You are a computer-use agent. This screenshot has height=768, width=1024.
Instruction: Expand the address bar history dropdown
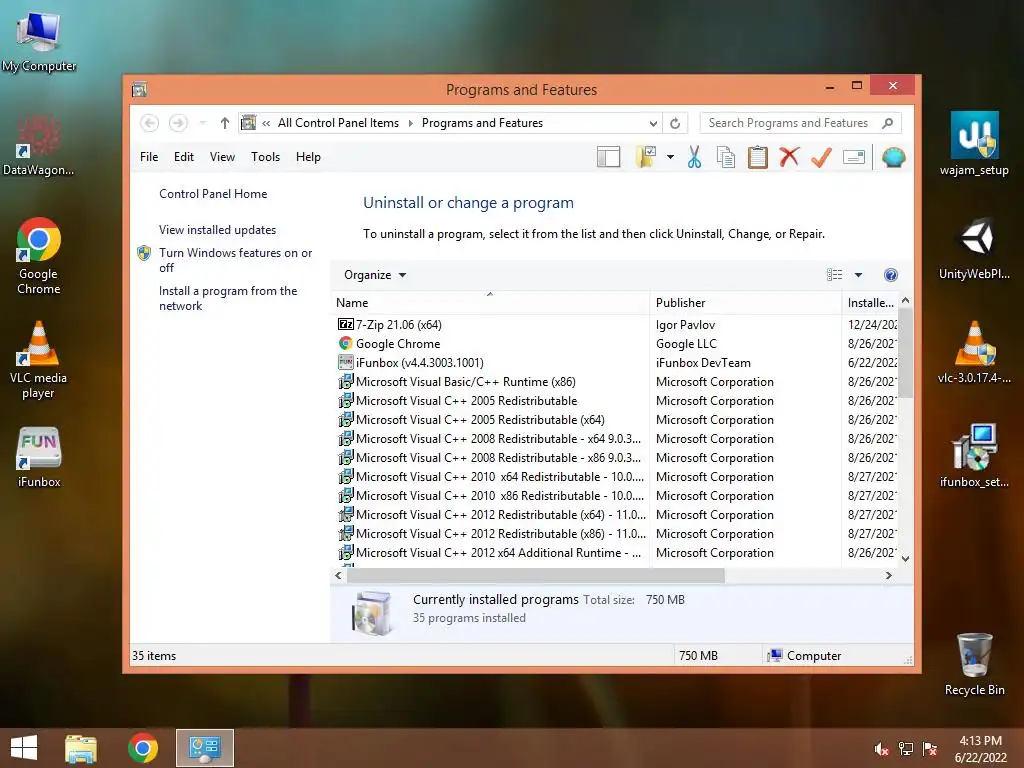click(x=653, y=123)
